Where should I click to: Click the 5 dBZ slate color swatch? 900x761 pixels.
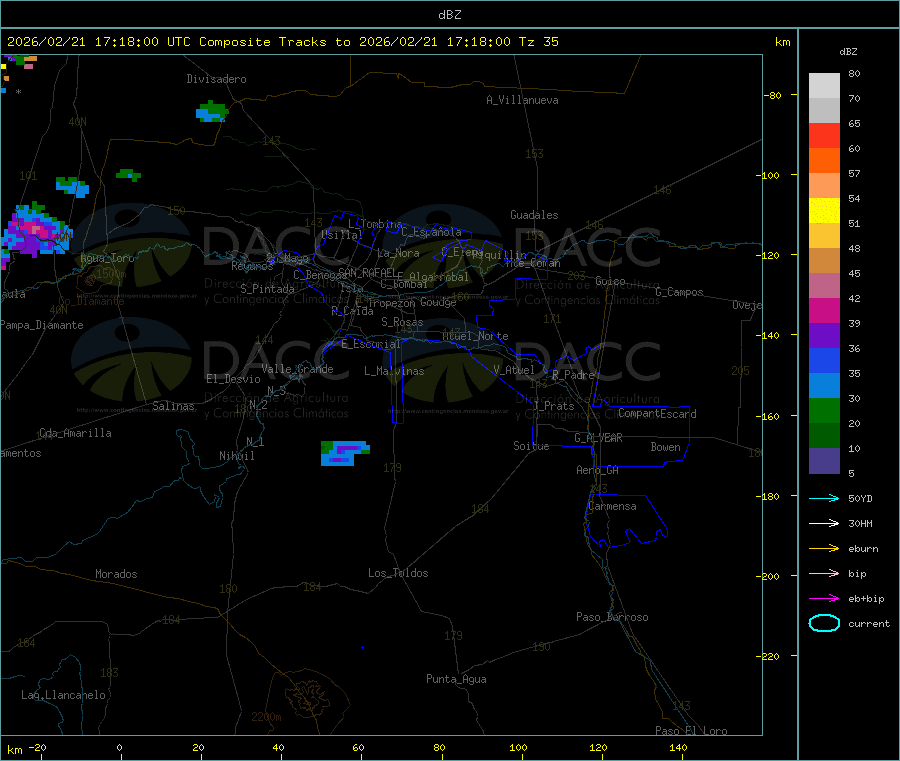[824, 461]
